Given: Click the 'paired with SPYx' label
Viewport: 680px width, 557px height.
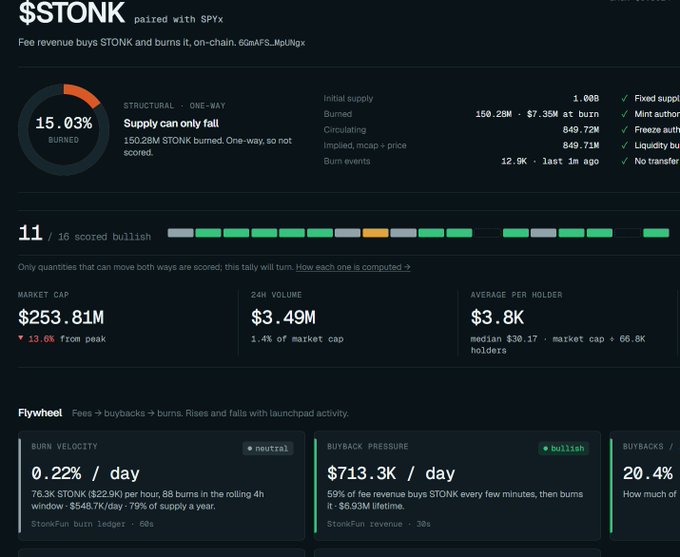Looking at the screenshot, I should click(178, 20).
